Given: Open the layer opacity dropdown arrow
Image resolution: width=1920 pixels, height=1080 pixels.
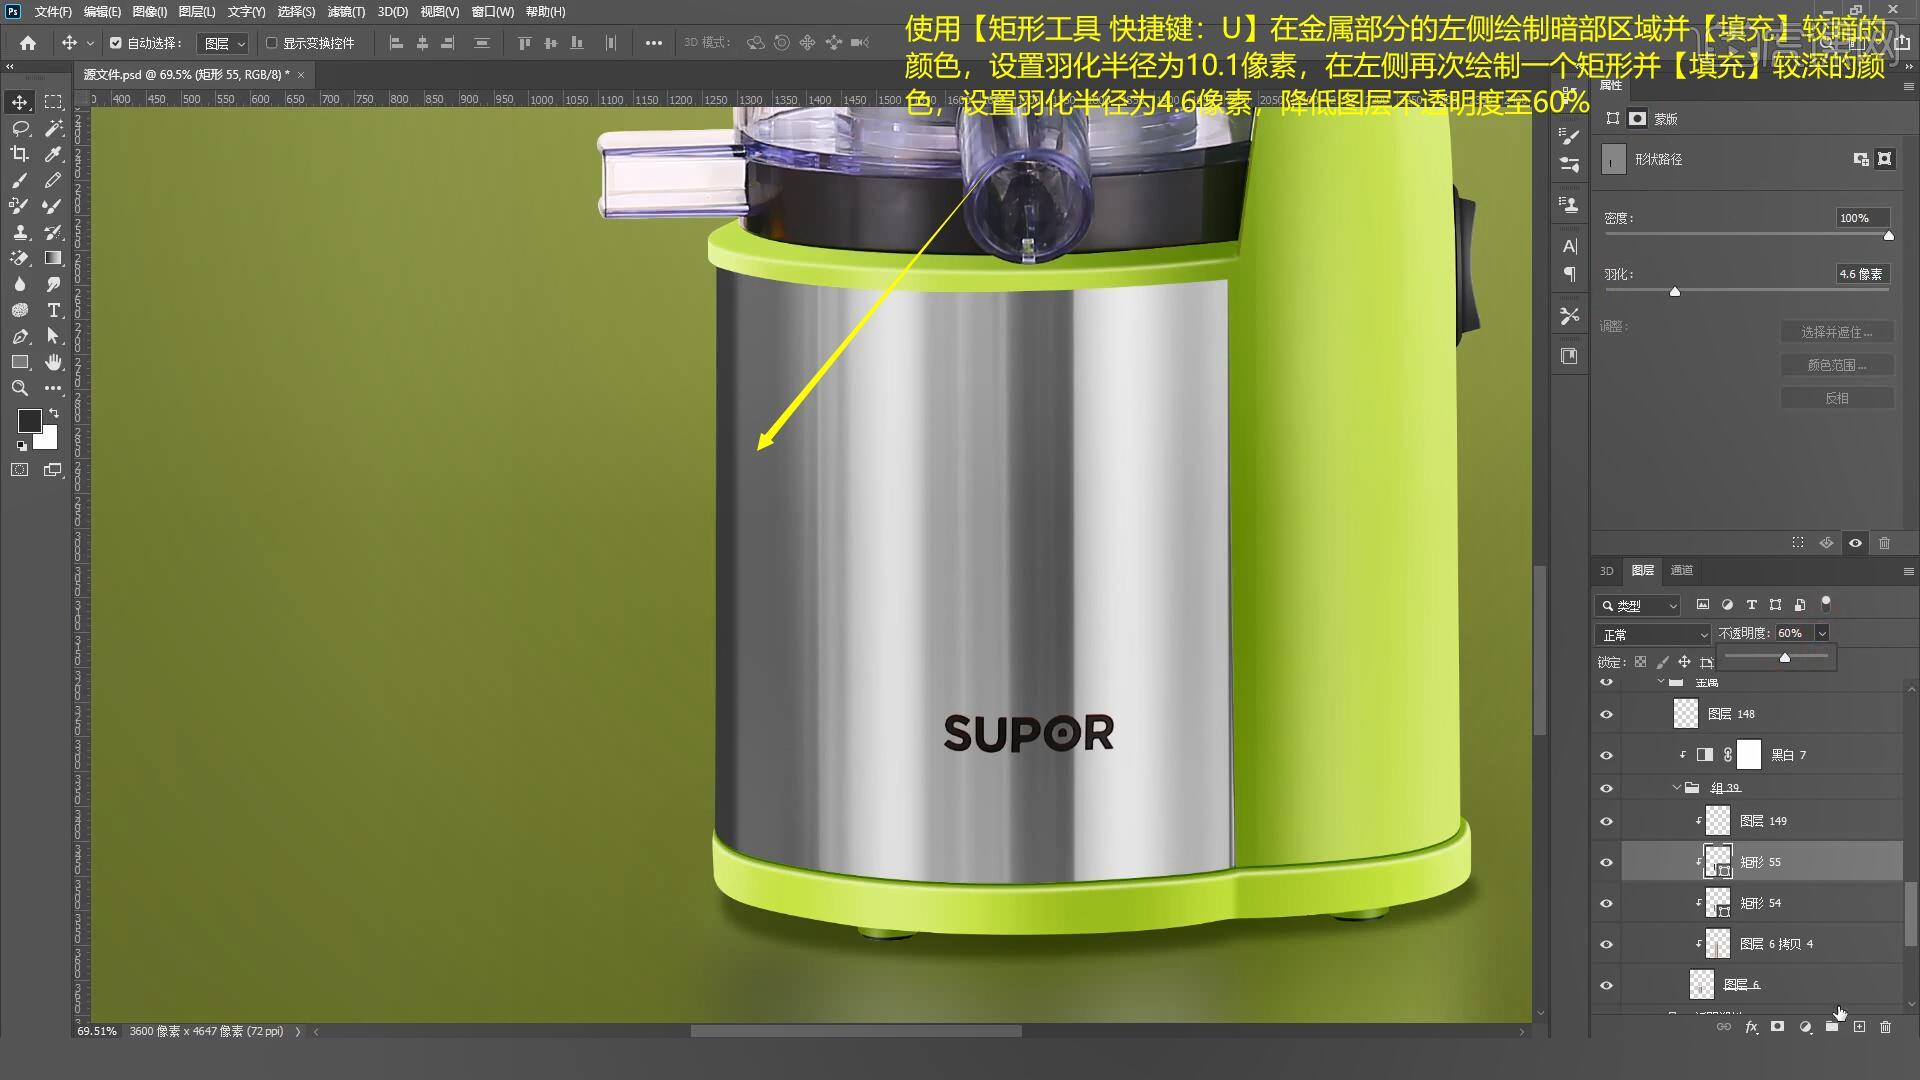Looking at the screenshot, I should coord(1822,633).
